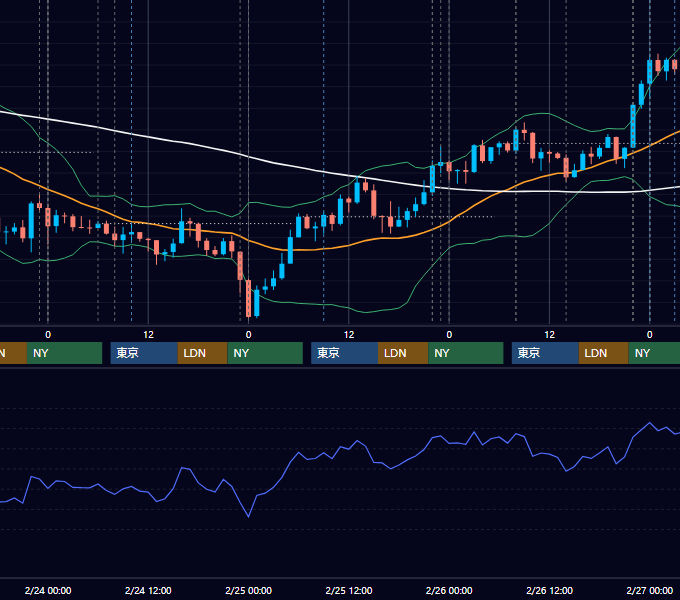Viewport: 680px width, 600px height.
Task: Click the 東京 session block for 2/25
Action: tap(344, 353)
